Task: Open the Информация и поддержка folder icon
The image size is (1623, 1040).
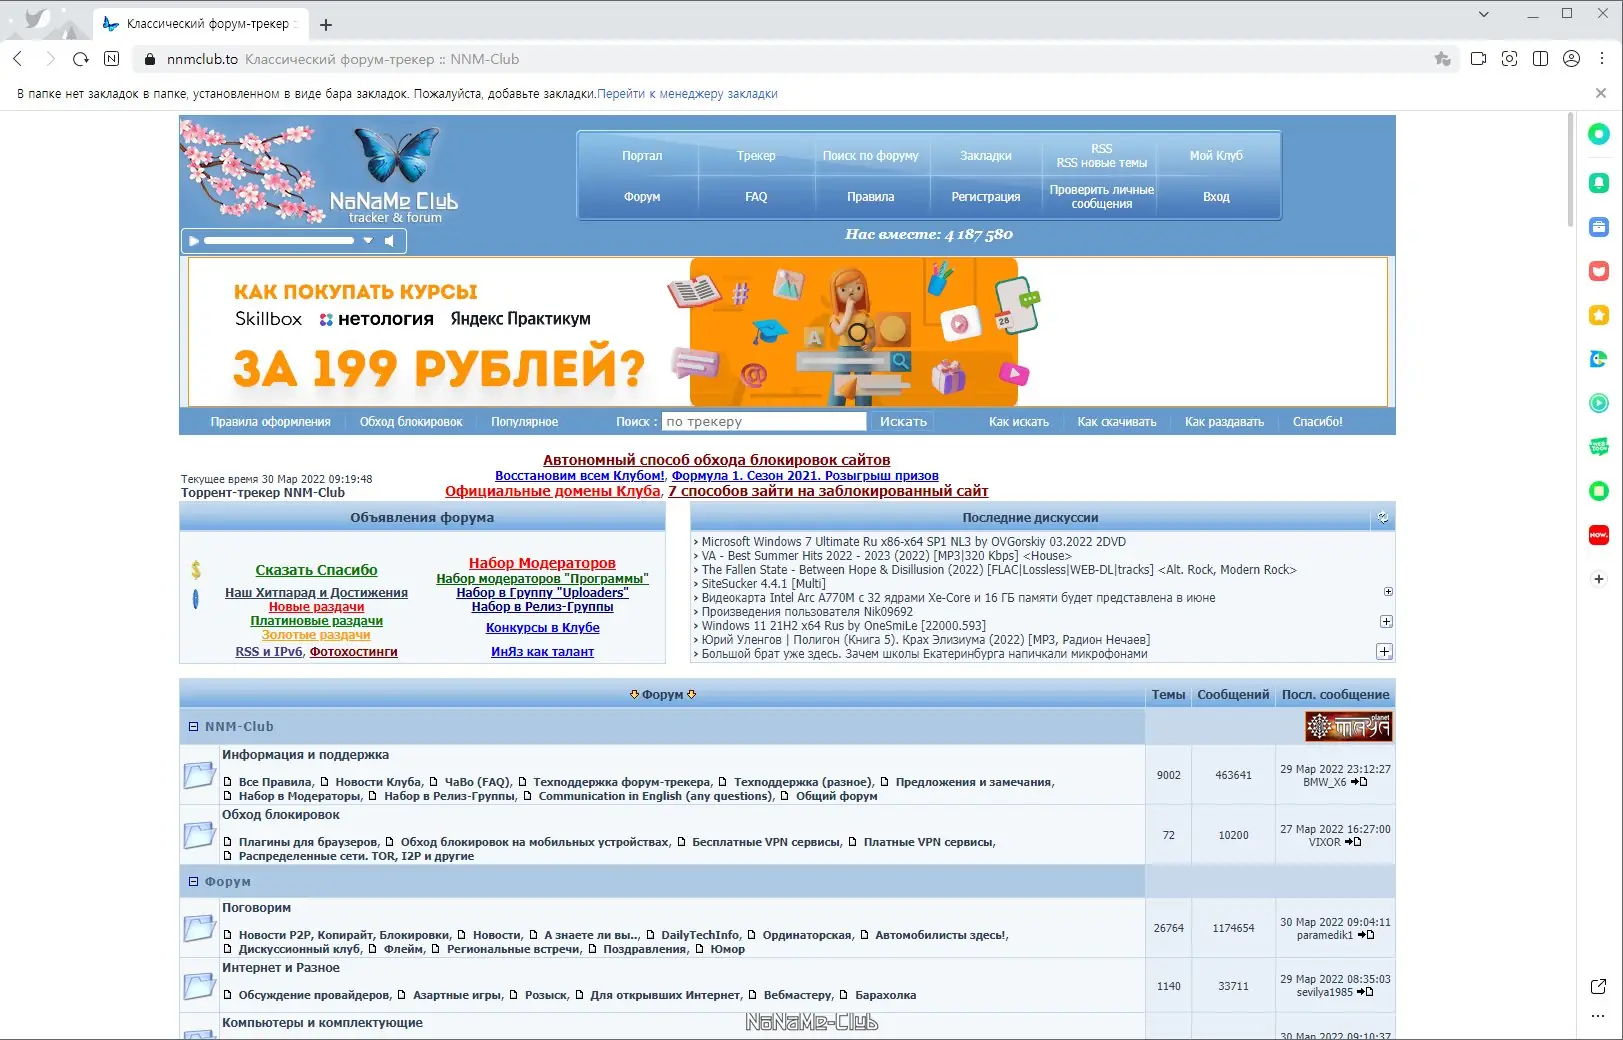Action: click(199, 775)
